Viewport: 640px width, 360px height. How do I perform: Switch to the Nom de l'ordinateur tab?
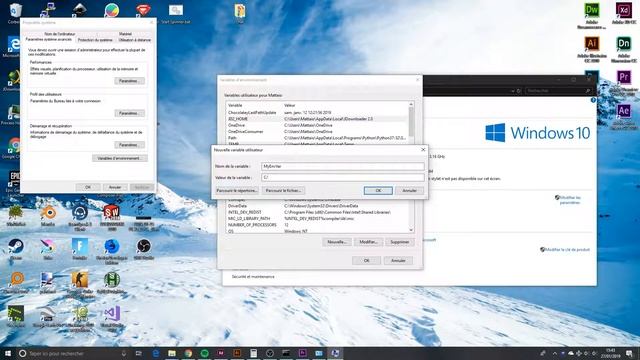click(x=60, y=34)
